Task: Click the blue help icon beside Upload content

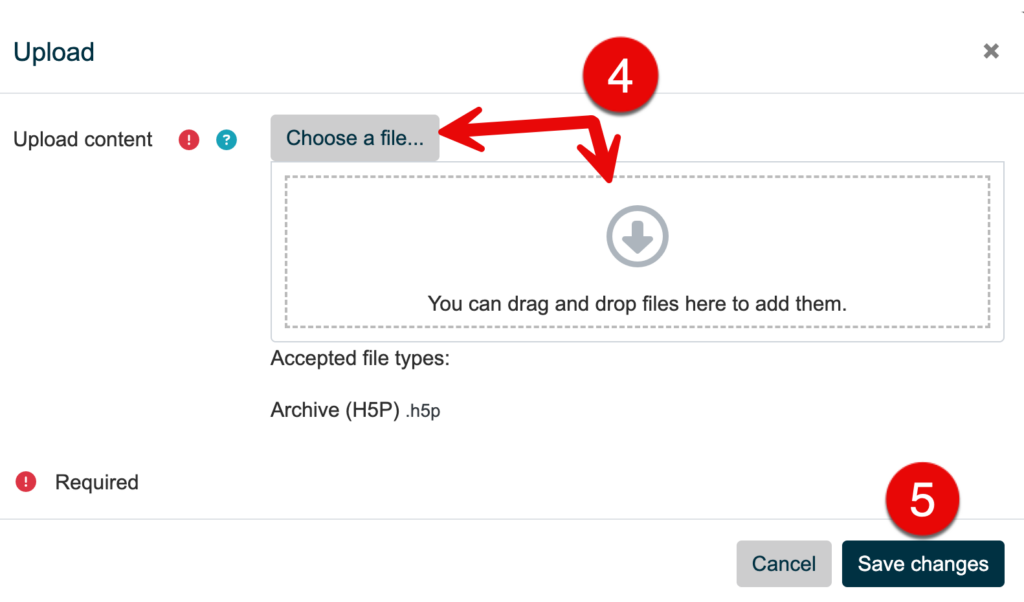Action: coord(227,140)
